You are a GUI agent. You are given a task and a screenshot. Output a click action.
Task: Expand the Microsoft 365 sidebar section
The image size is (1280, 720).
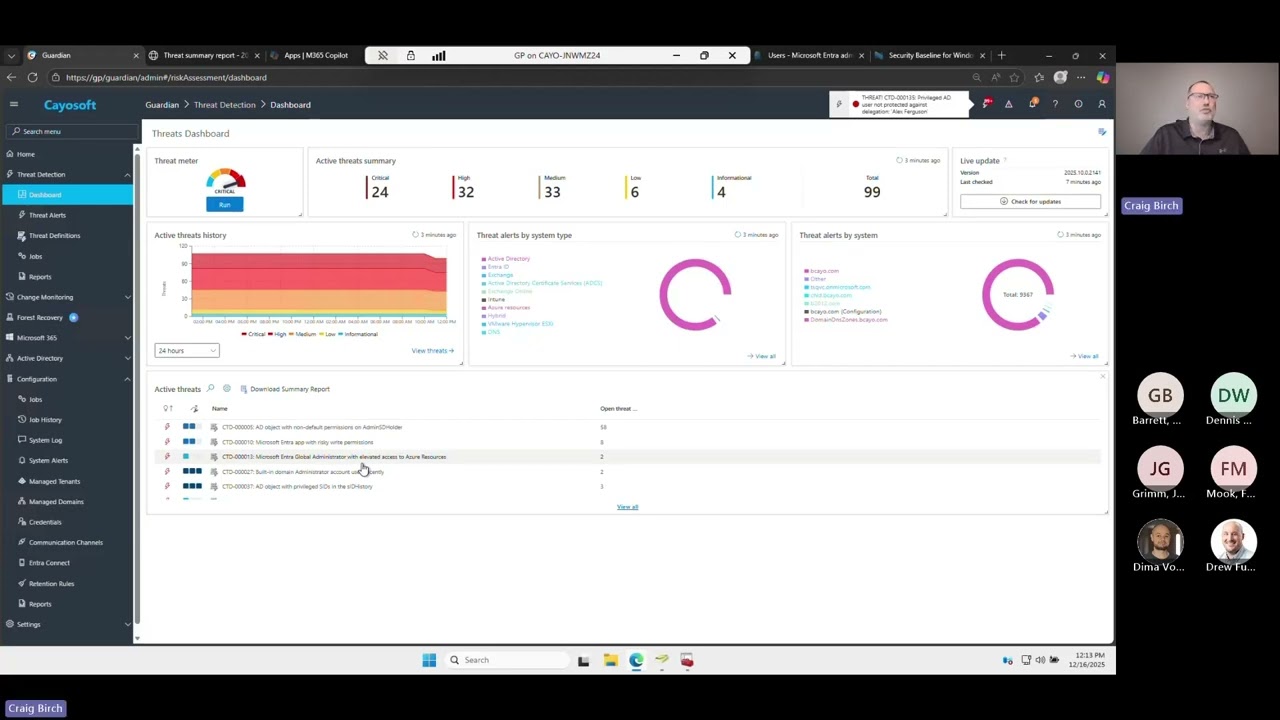(x=127, y=337)
